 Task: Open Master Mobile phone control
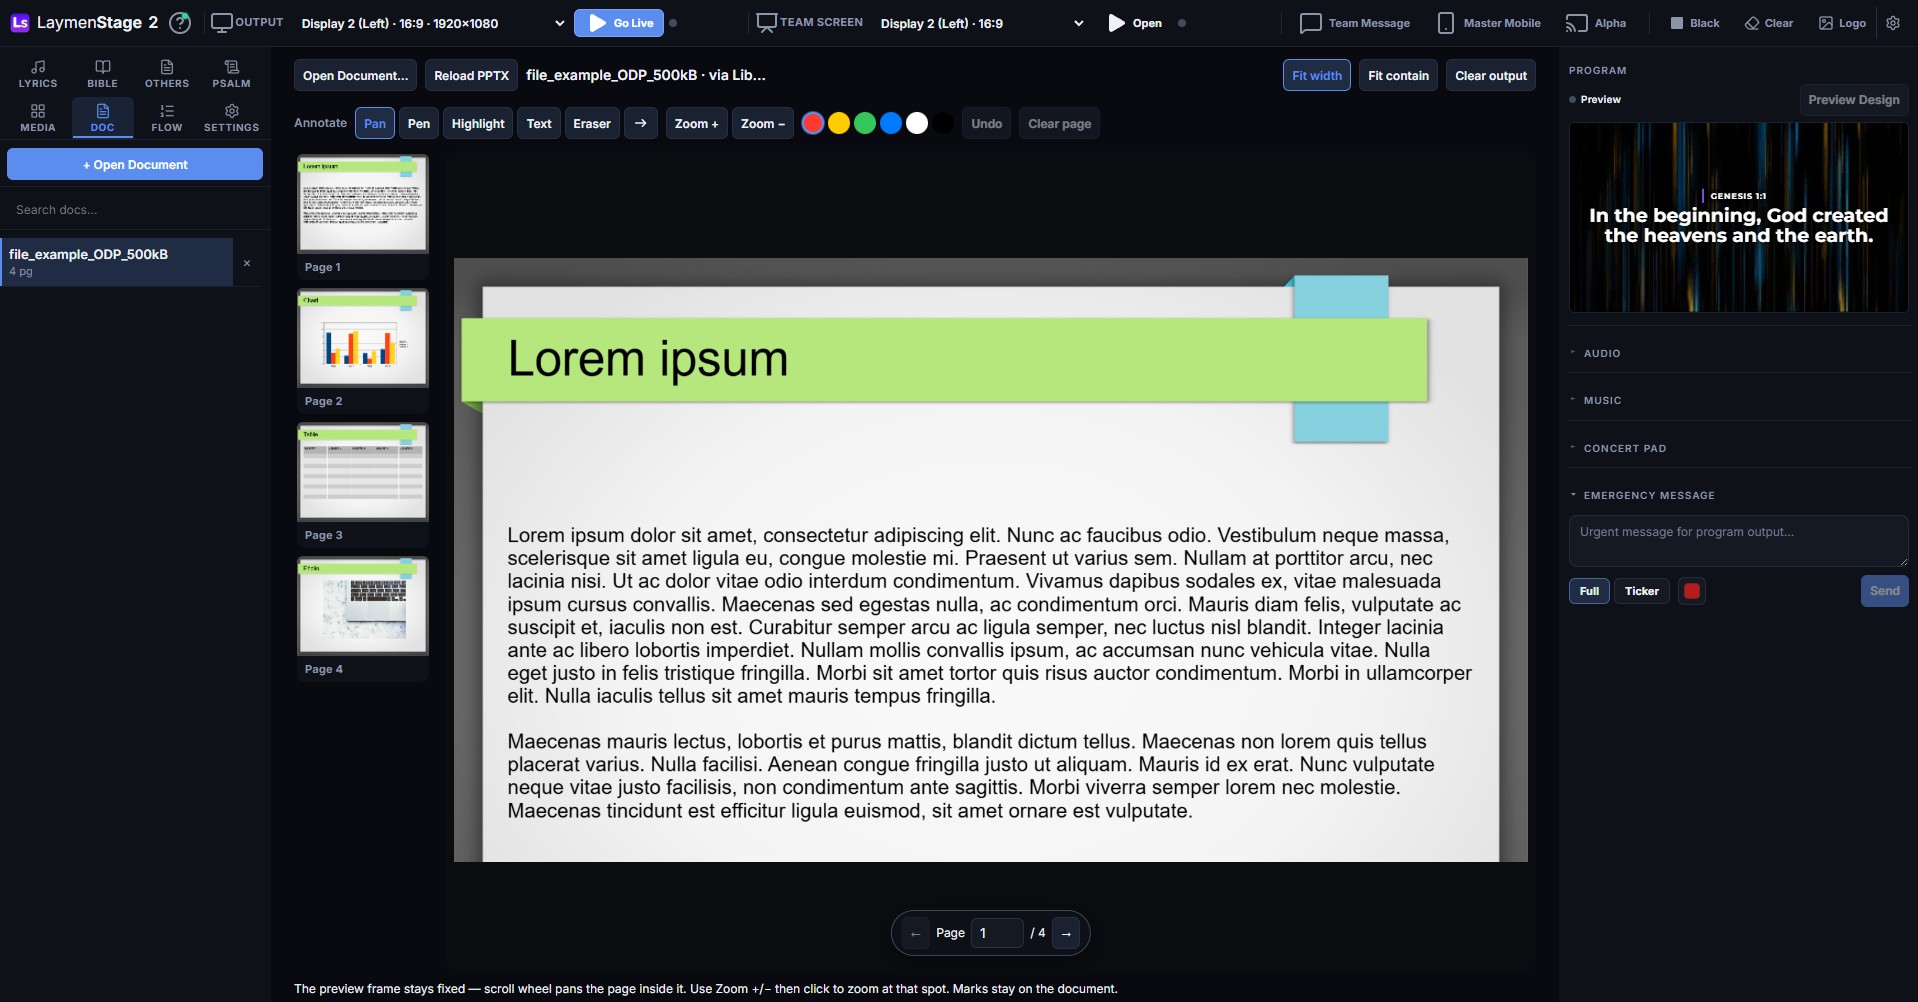[1489, 23]
